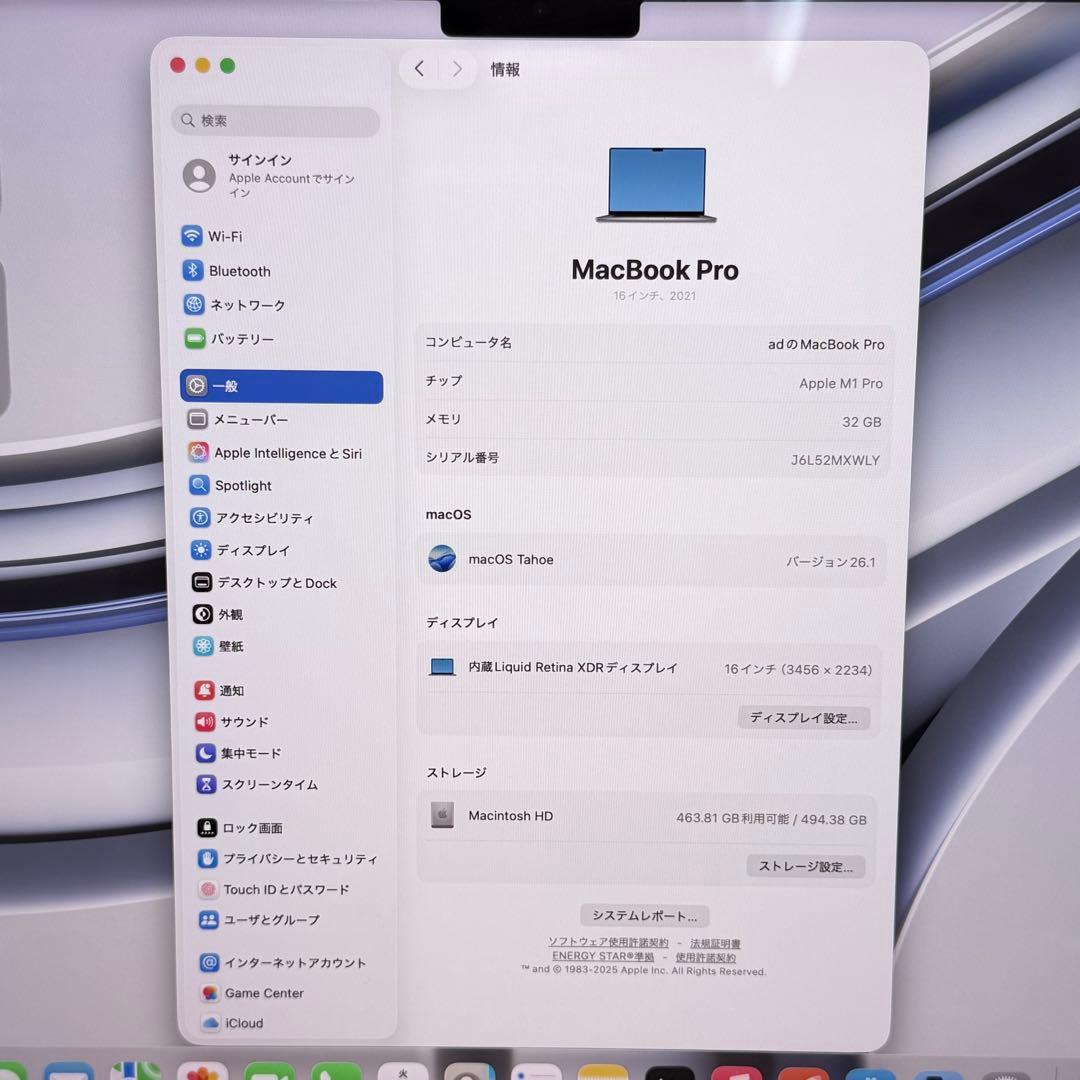Go back with the left chevron
Screen dimensions: 1080x1080
click(x=419, y=68)
